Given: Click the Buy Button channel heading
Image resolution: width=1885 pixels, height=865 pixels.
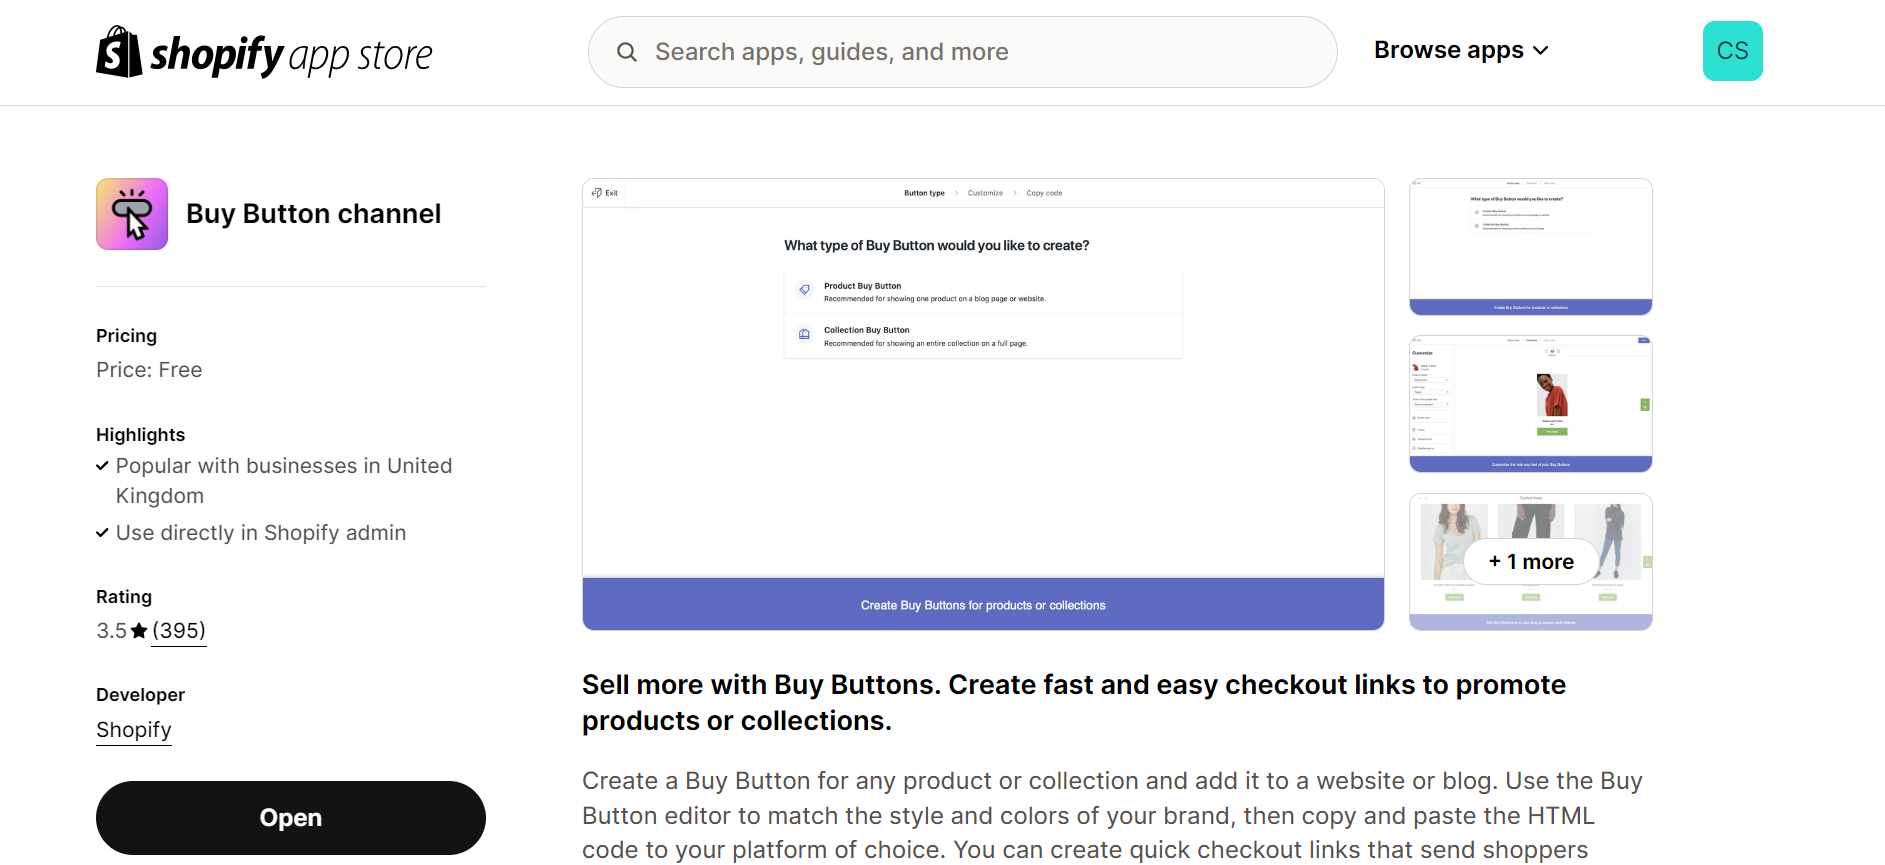Looking at the screenshot, I should tap(314, 214).
